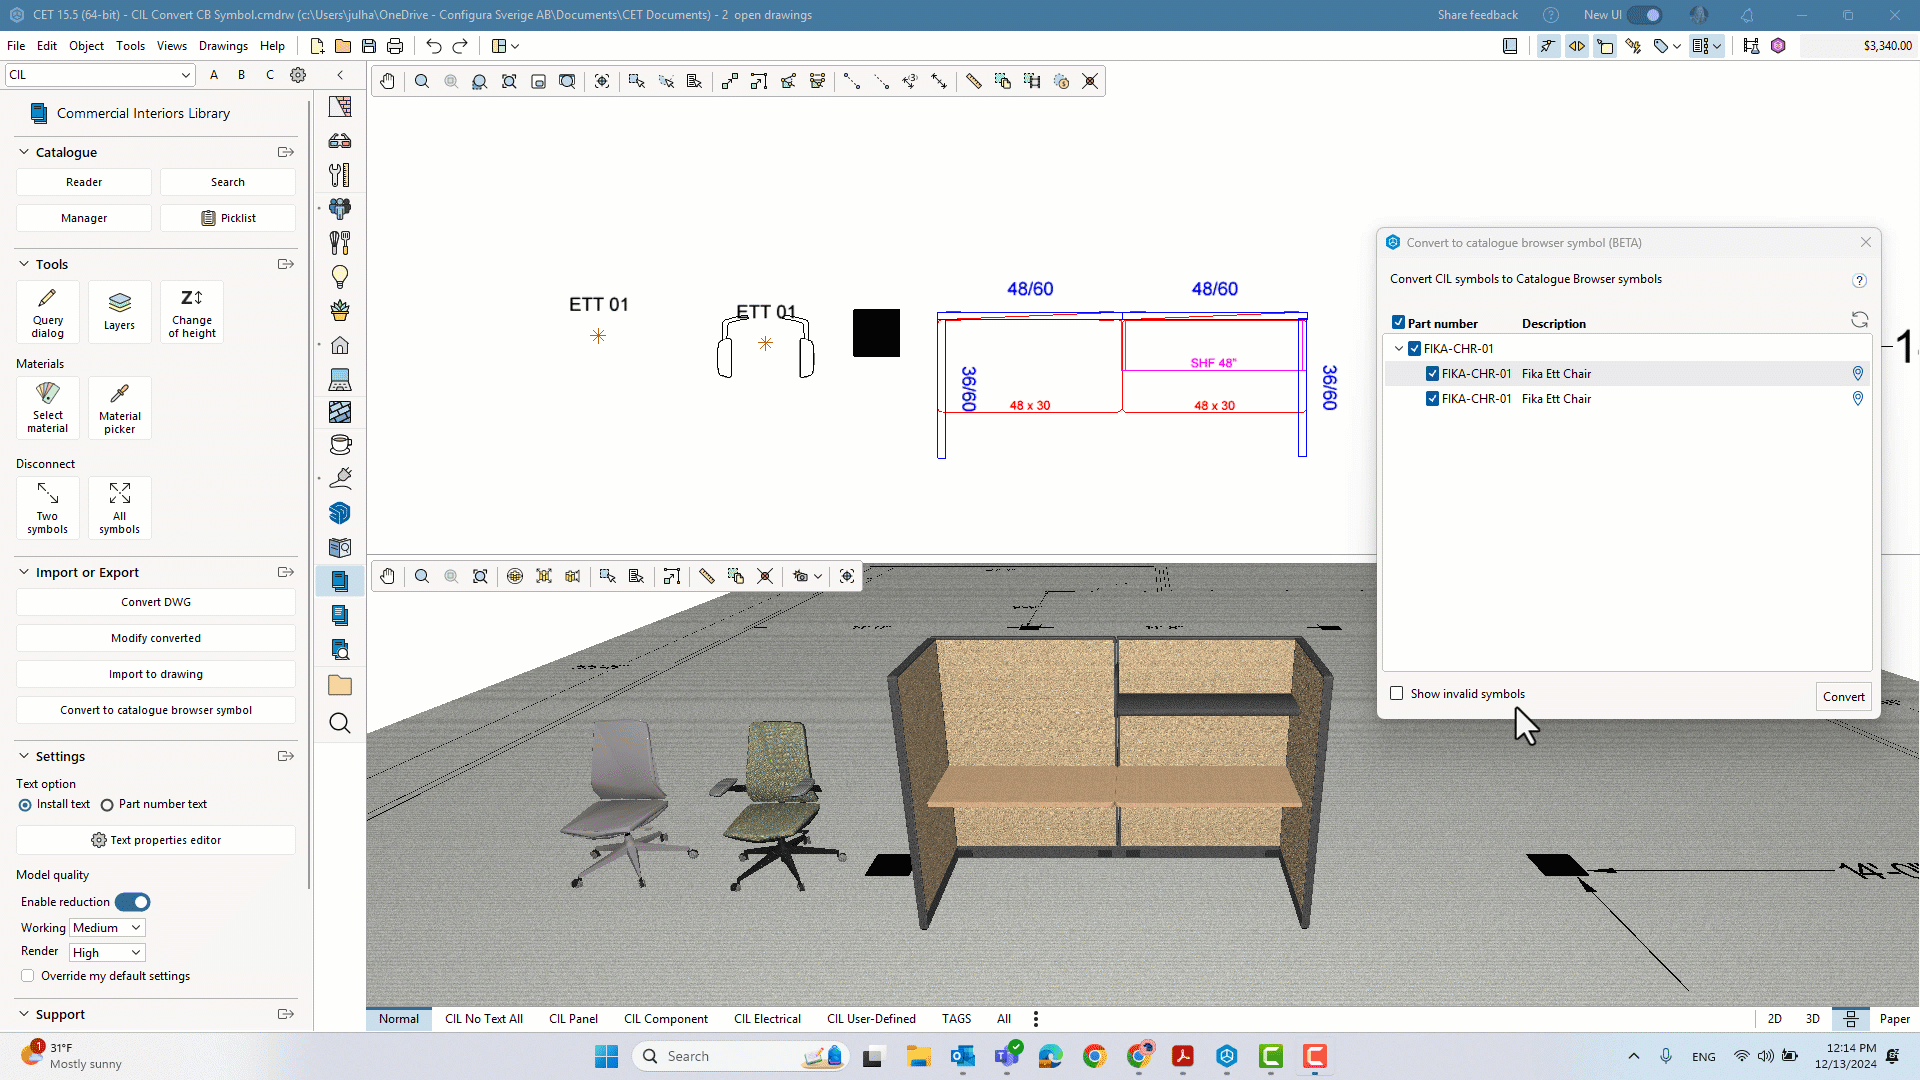Collapse the Catalogue section
The image size is (1920, 1080).
(24, 152)
